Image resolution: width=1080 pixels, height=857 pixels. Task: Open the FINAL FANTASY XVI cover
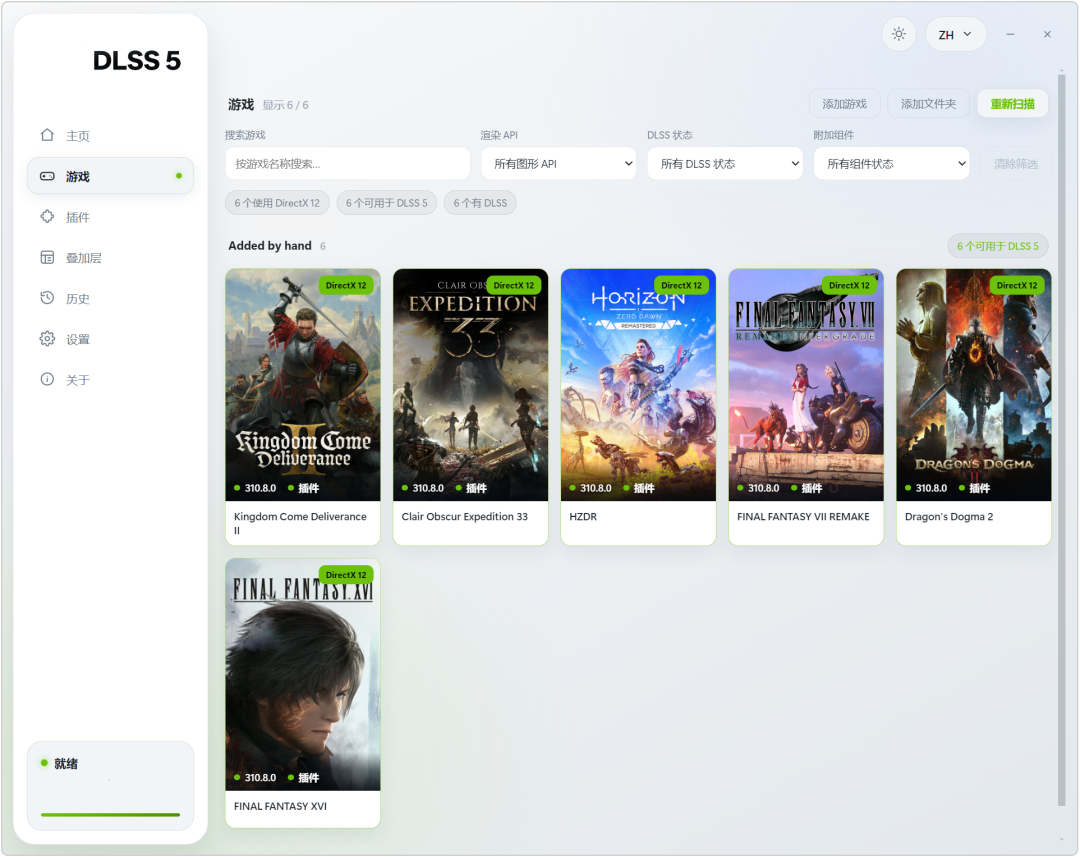click(x=303, y=674)
